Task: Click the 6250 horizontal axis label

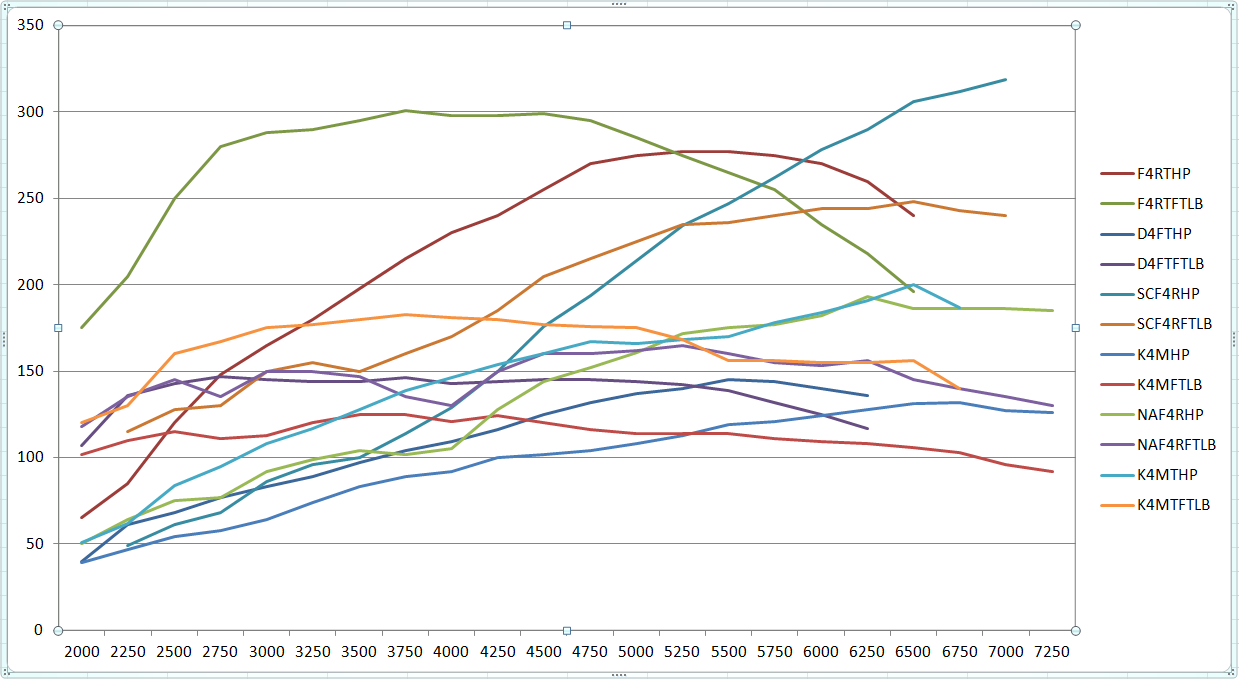Action: (868, 651)
